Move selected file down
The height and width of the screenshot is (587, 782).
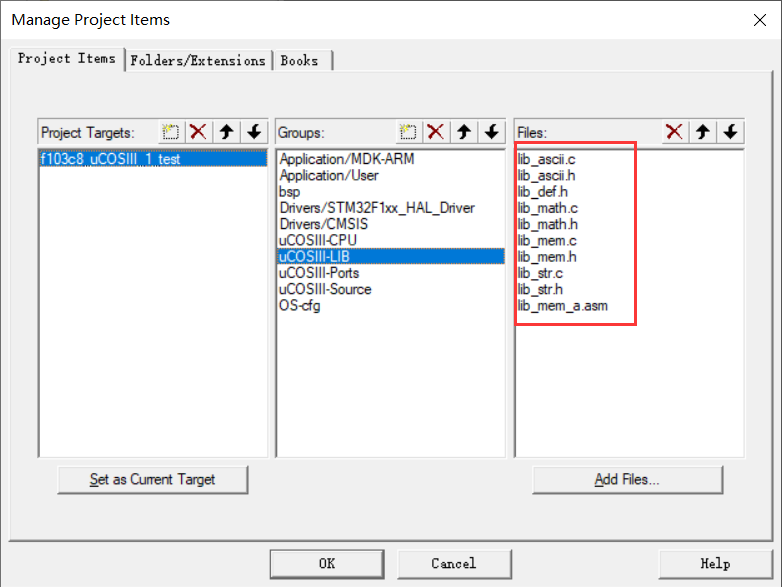click(731, 132)
